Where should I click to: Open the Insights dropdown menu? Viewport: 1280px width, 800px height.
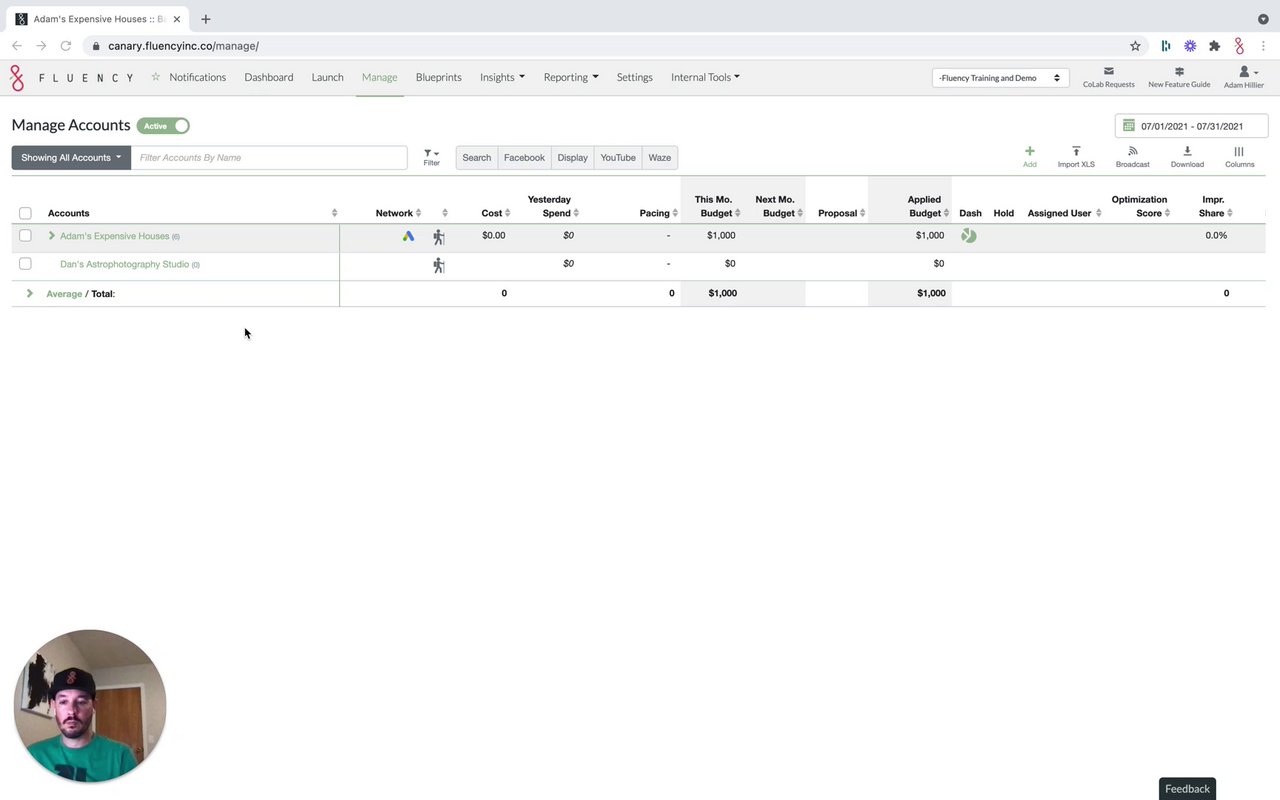pyautogui.click(x=502, y=77)
